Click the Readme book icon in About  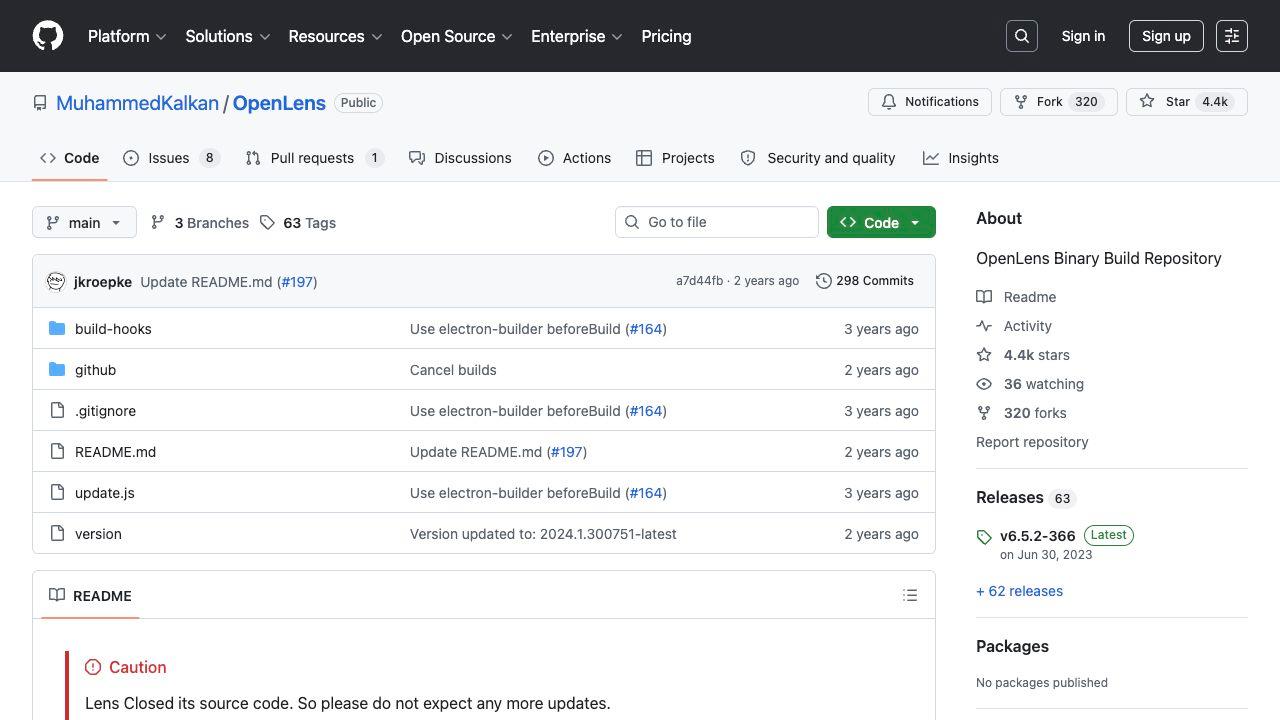[x=984, y=297]
